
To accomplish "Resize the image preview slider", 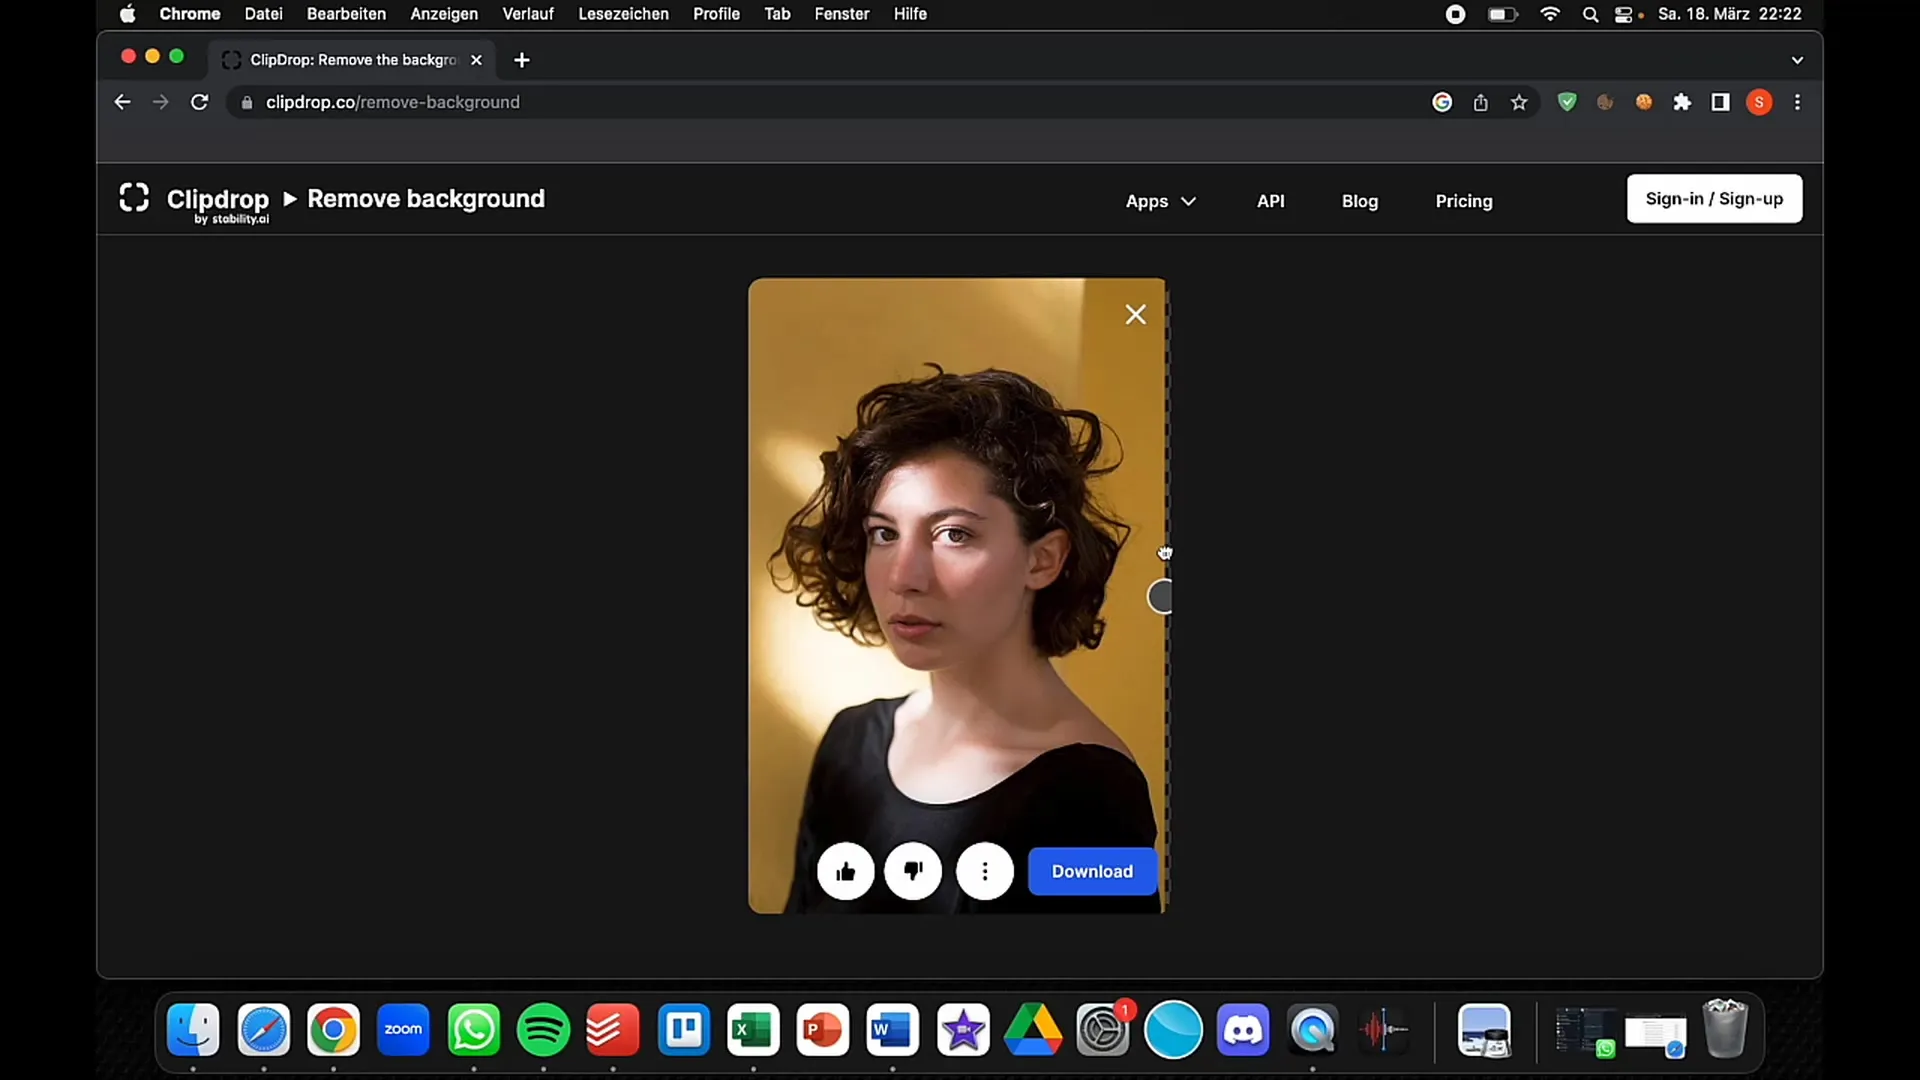I will tap(1163, 597).
